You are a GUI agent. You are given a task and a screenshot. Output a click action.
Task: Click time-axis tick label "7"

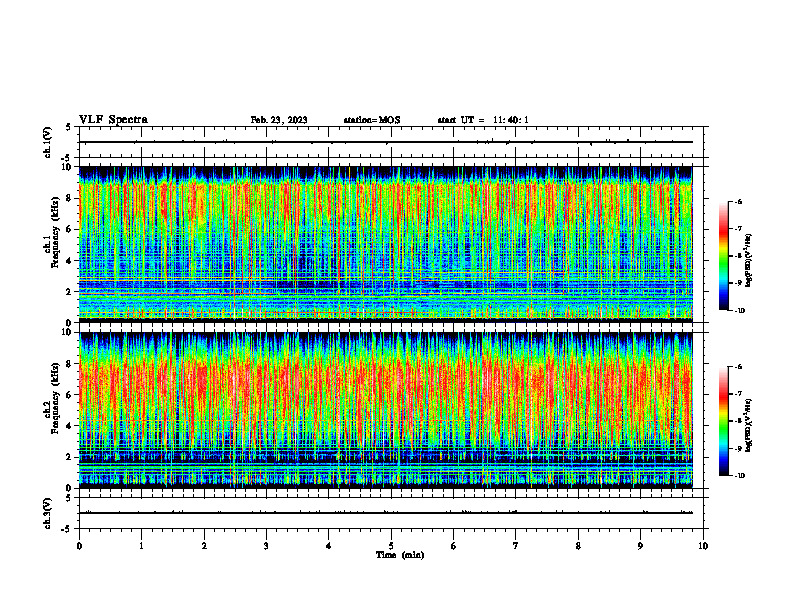tap(516, 546)
